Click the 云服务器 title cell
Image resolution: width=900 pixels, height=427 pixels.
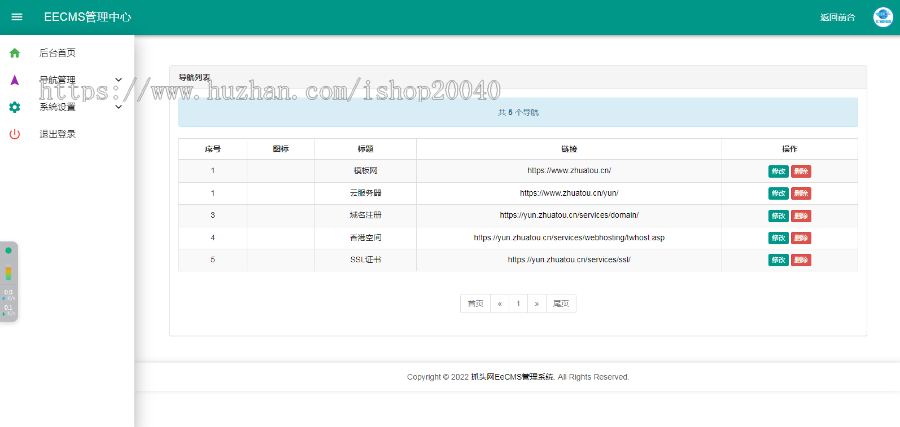(x=366, y=193)
